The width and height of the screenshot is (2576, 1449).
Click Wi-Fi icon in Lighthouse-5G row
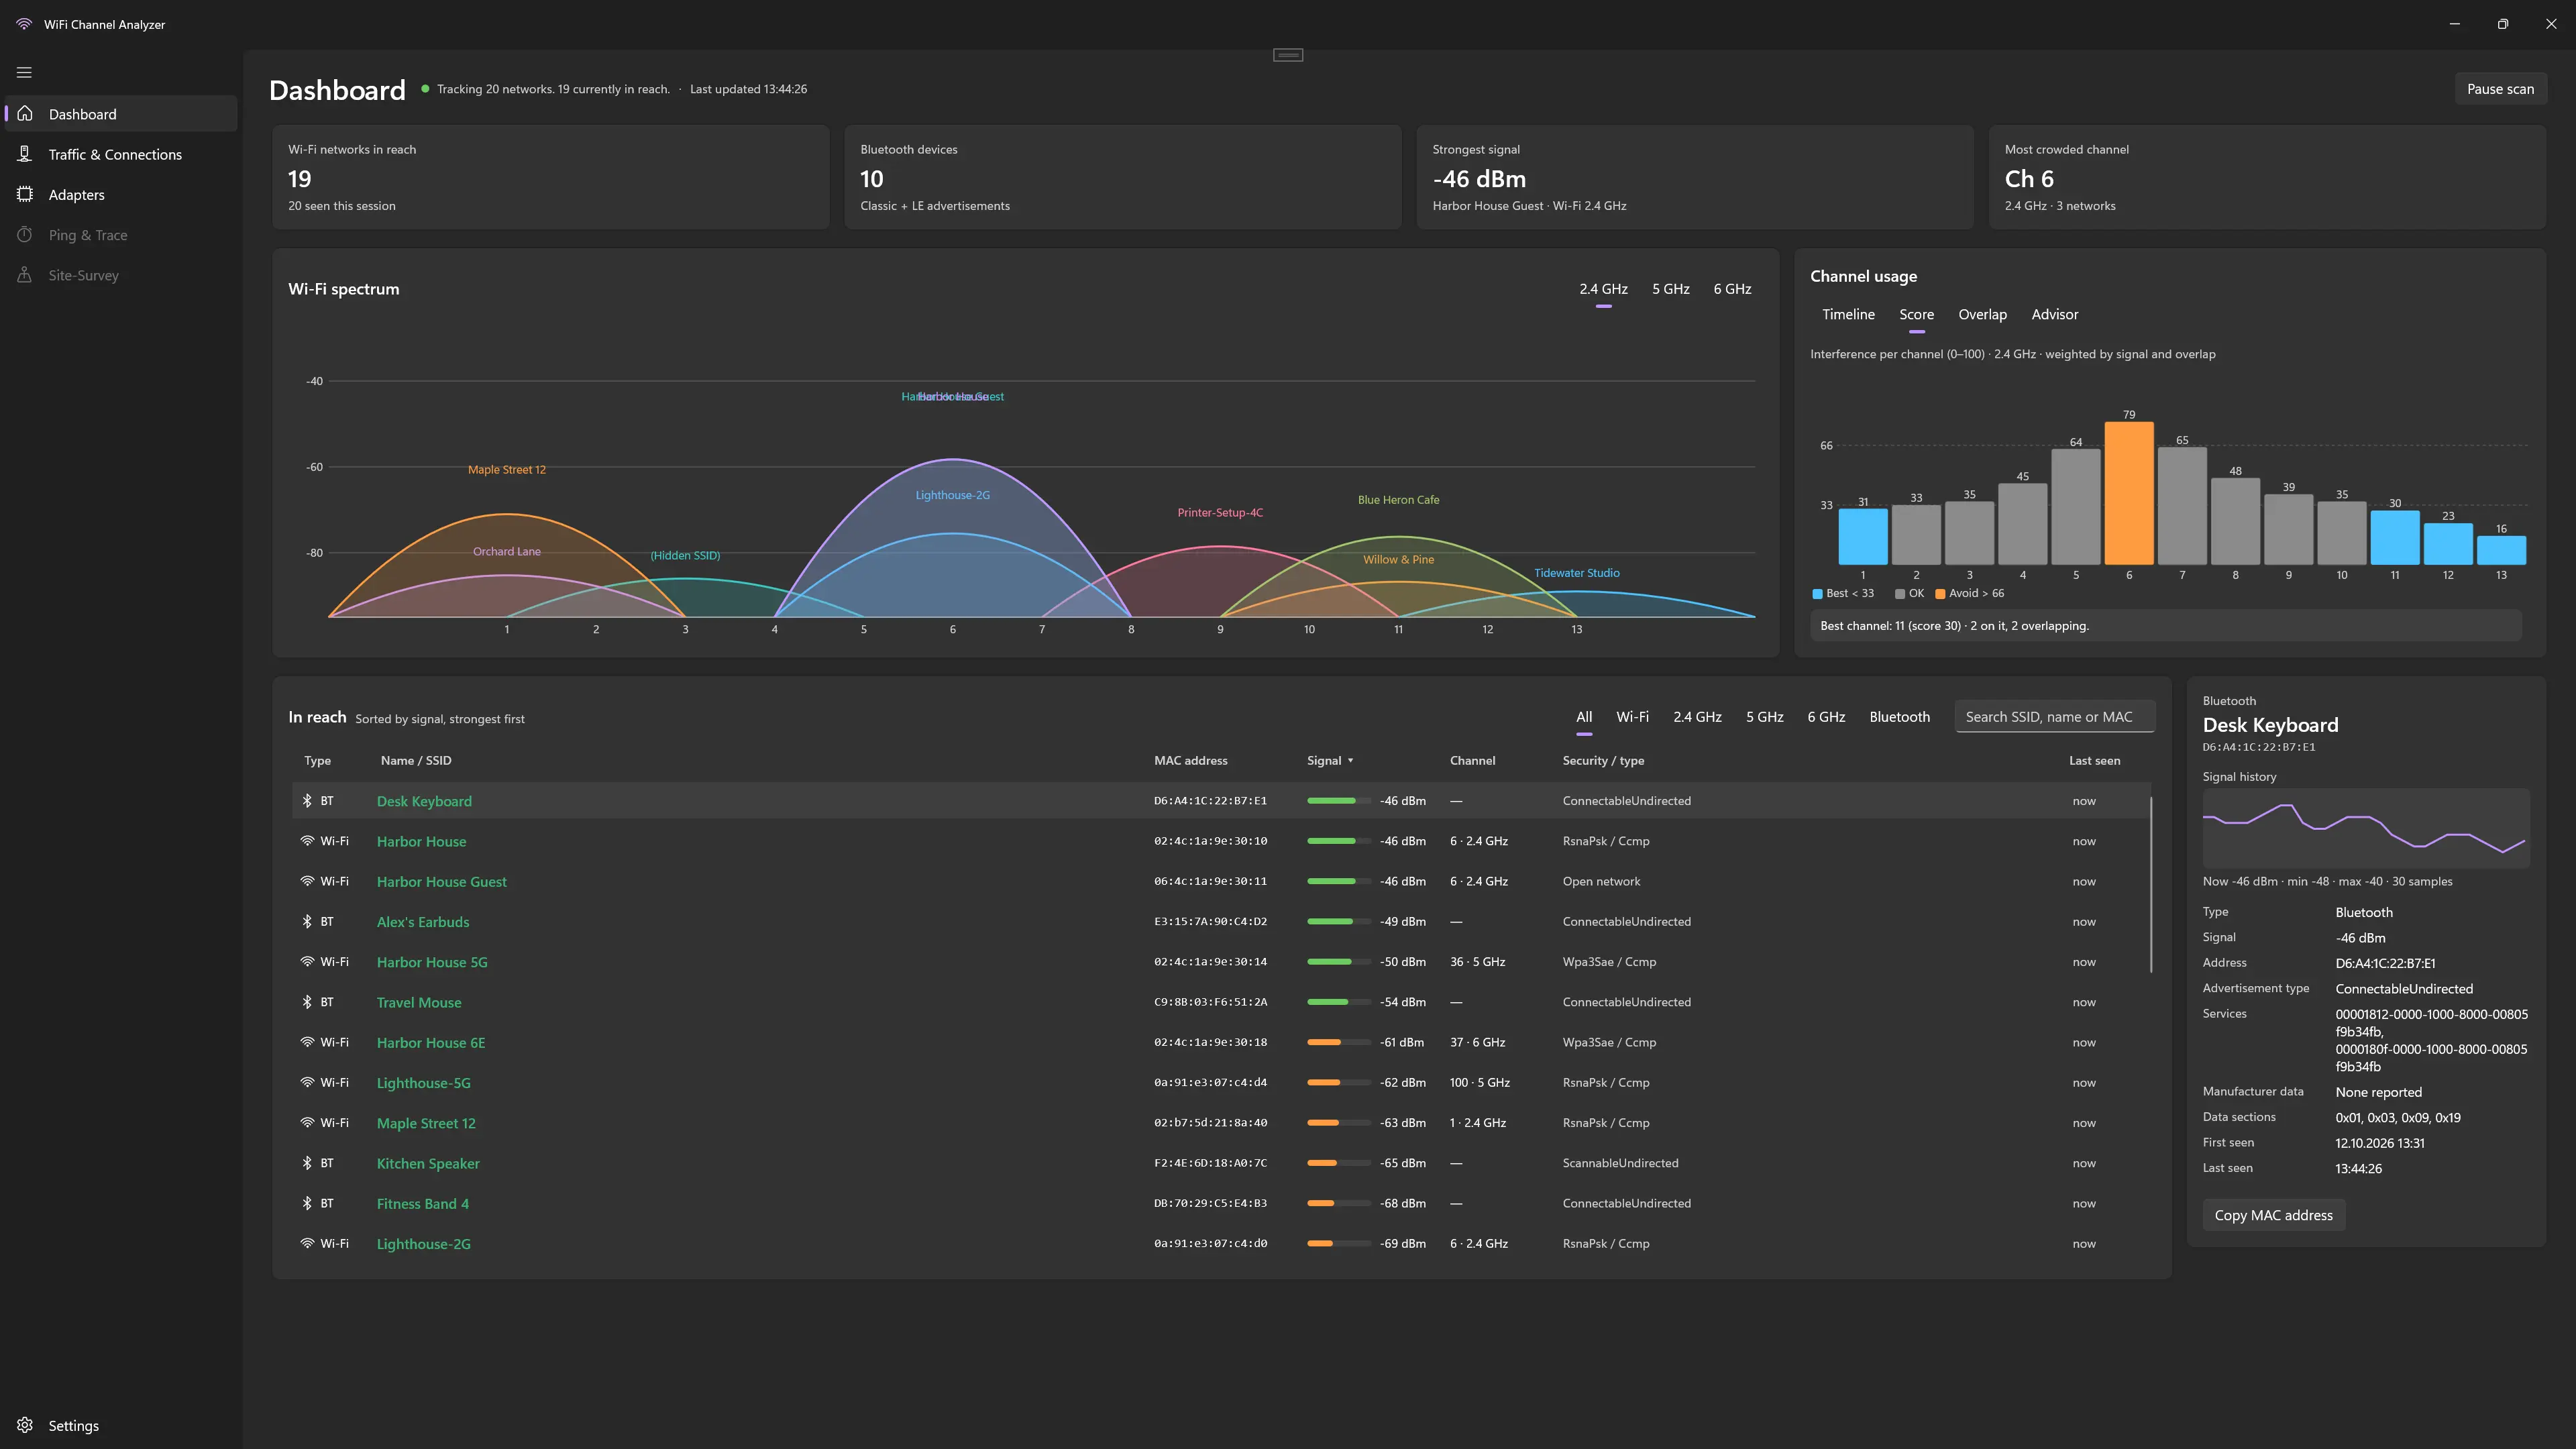tap(307, 1082)
